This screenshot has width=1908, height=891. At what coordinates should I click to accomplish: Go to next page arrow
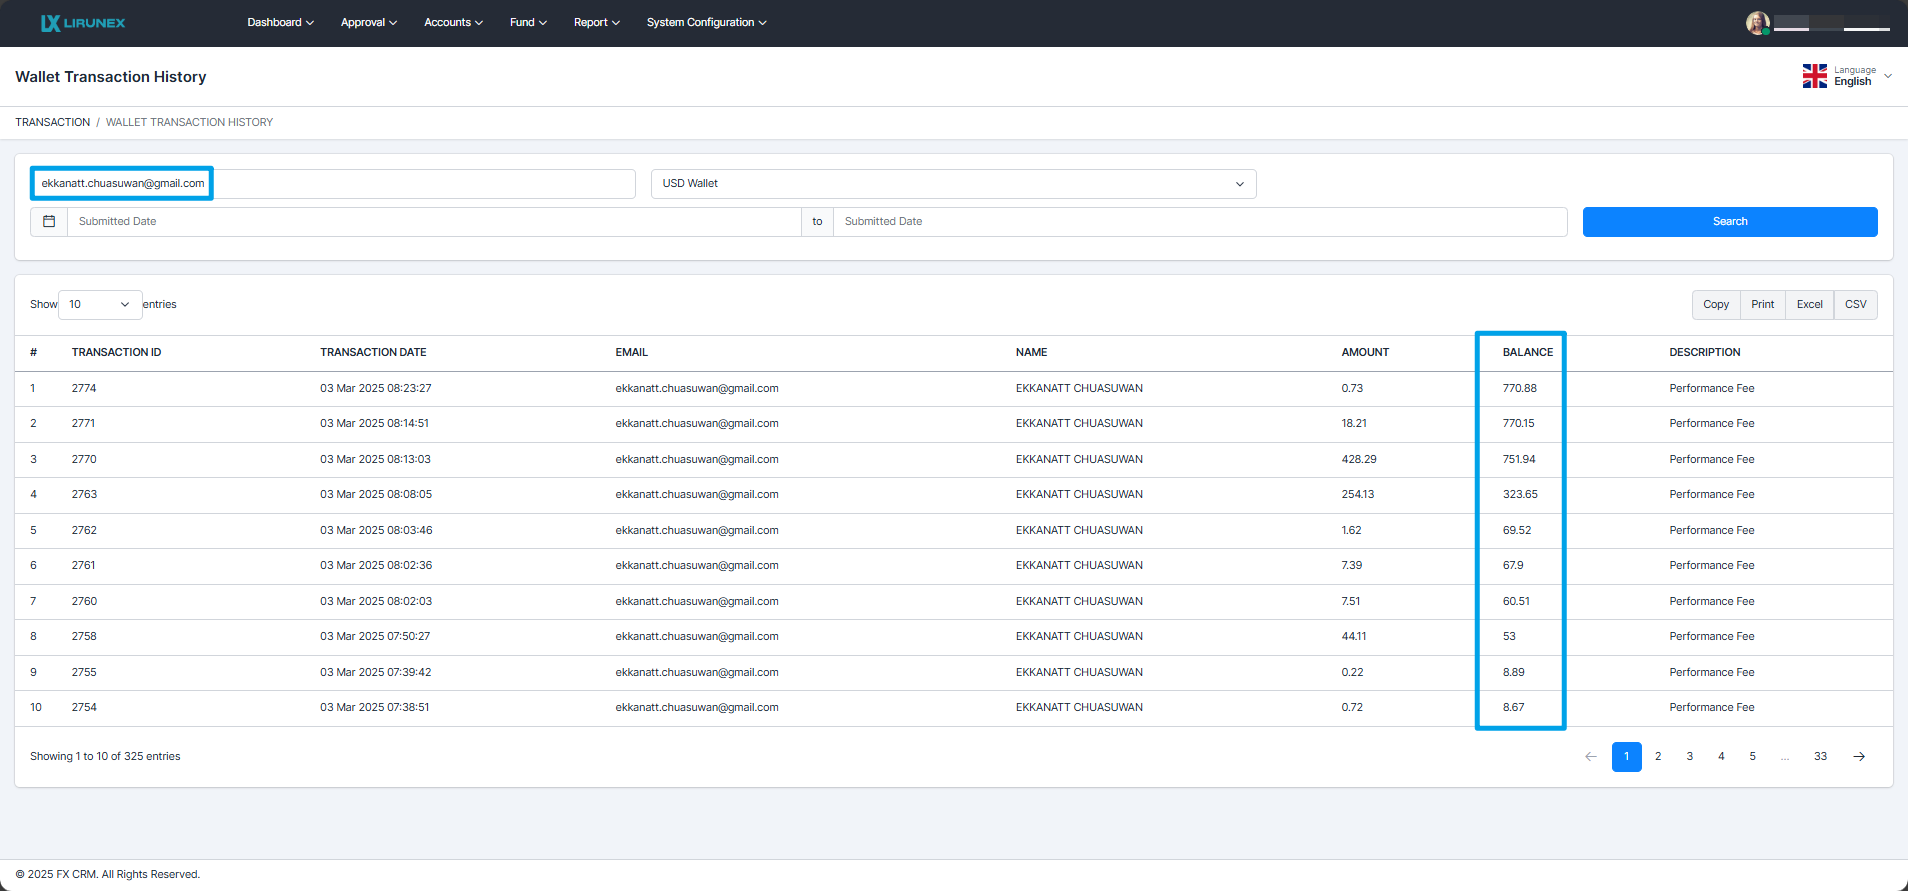(x=1859, y=757)
